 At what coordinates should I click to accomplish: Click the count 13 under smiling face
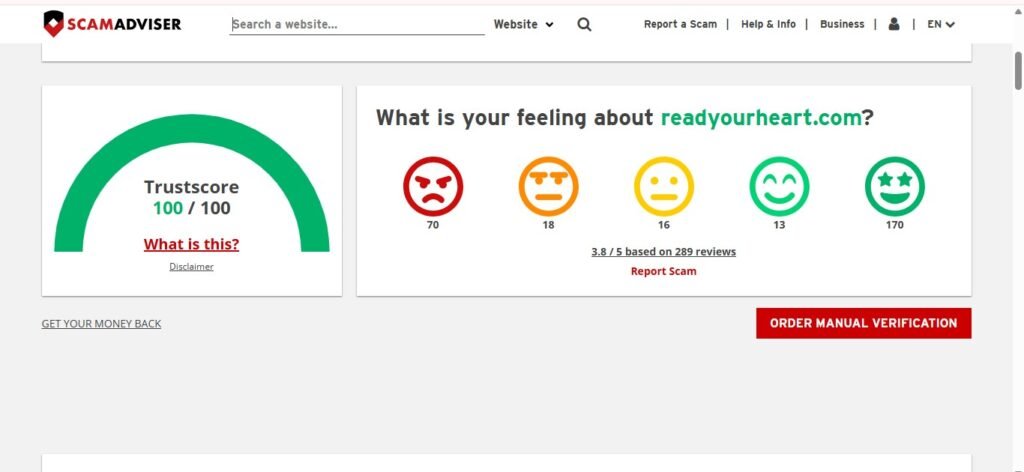[779, 225]
